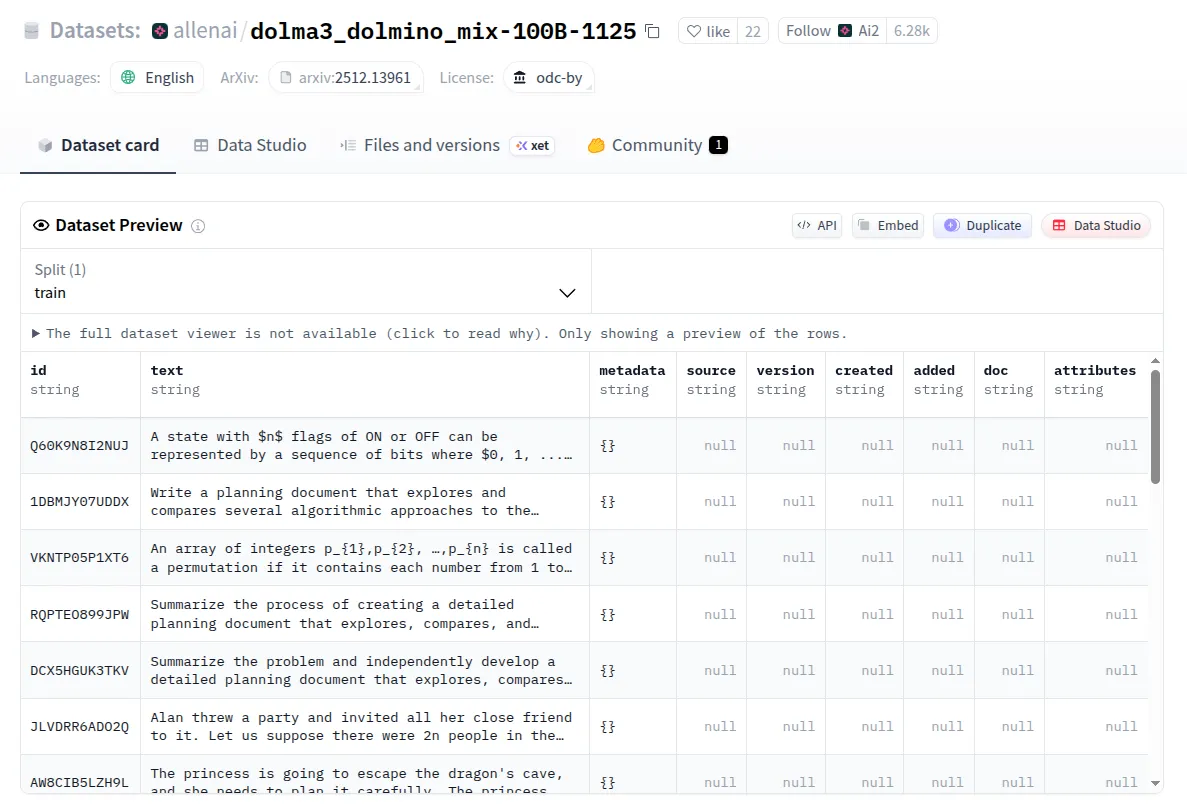Select the row id 1DBMJY07UDDX
1187x811 pixels.
point(79,502)
